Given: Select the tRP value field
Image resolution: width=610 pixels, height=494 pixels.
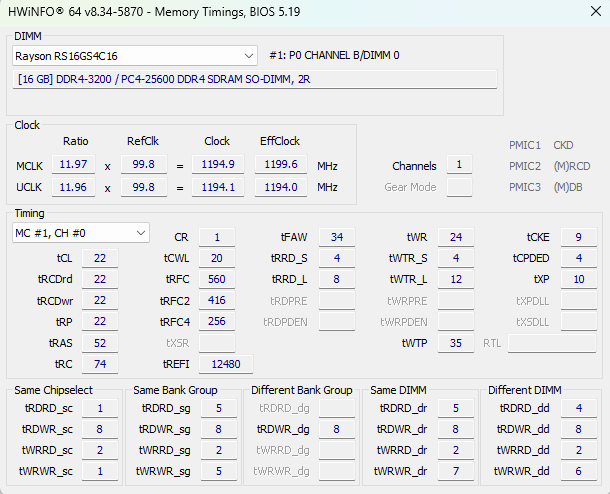Looking at the screenshot, I should [x=100, y=322].
